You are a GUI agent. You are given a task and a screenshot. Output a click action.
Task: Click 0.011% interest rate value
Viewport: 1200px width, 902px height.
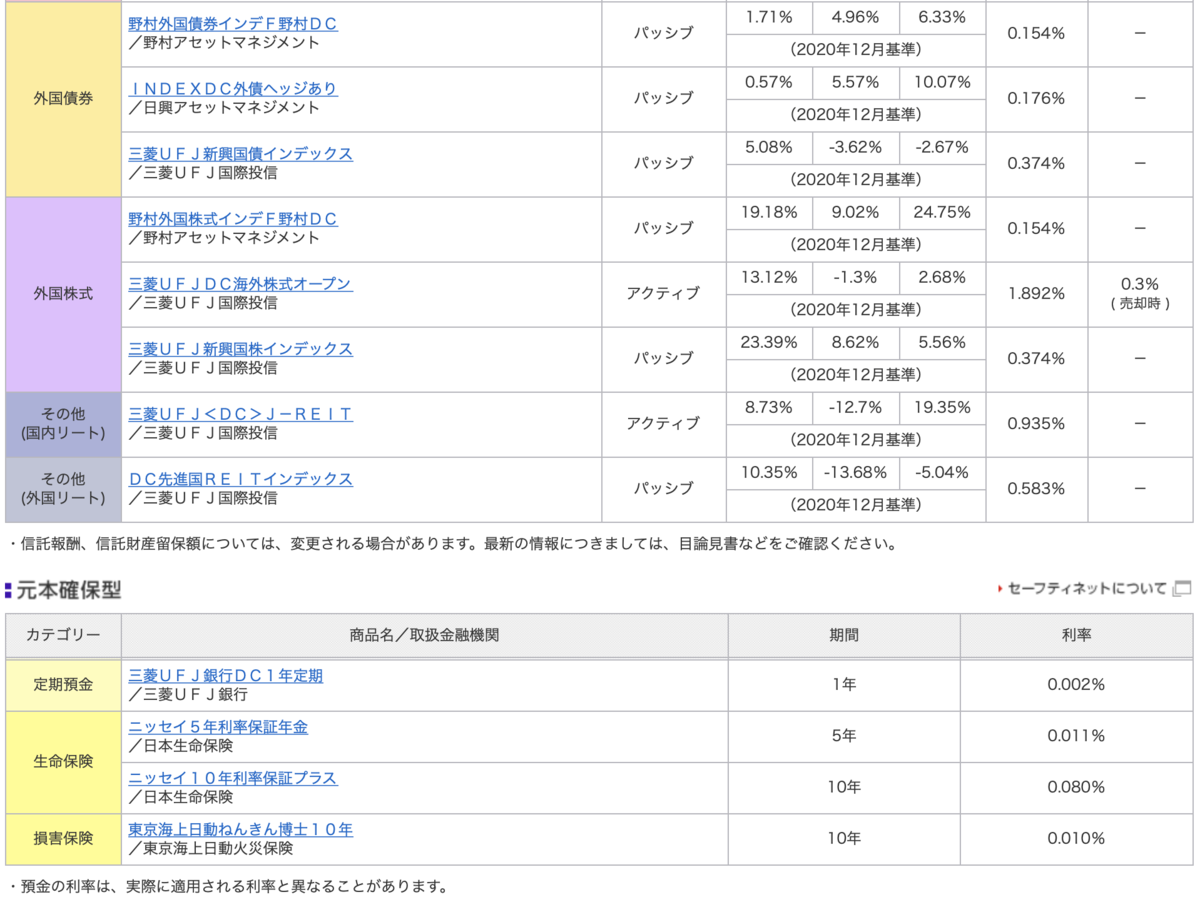(x=1076, y=736)
